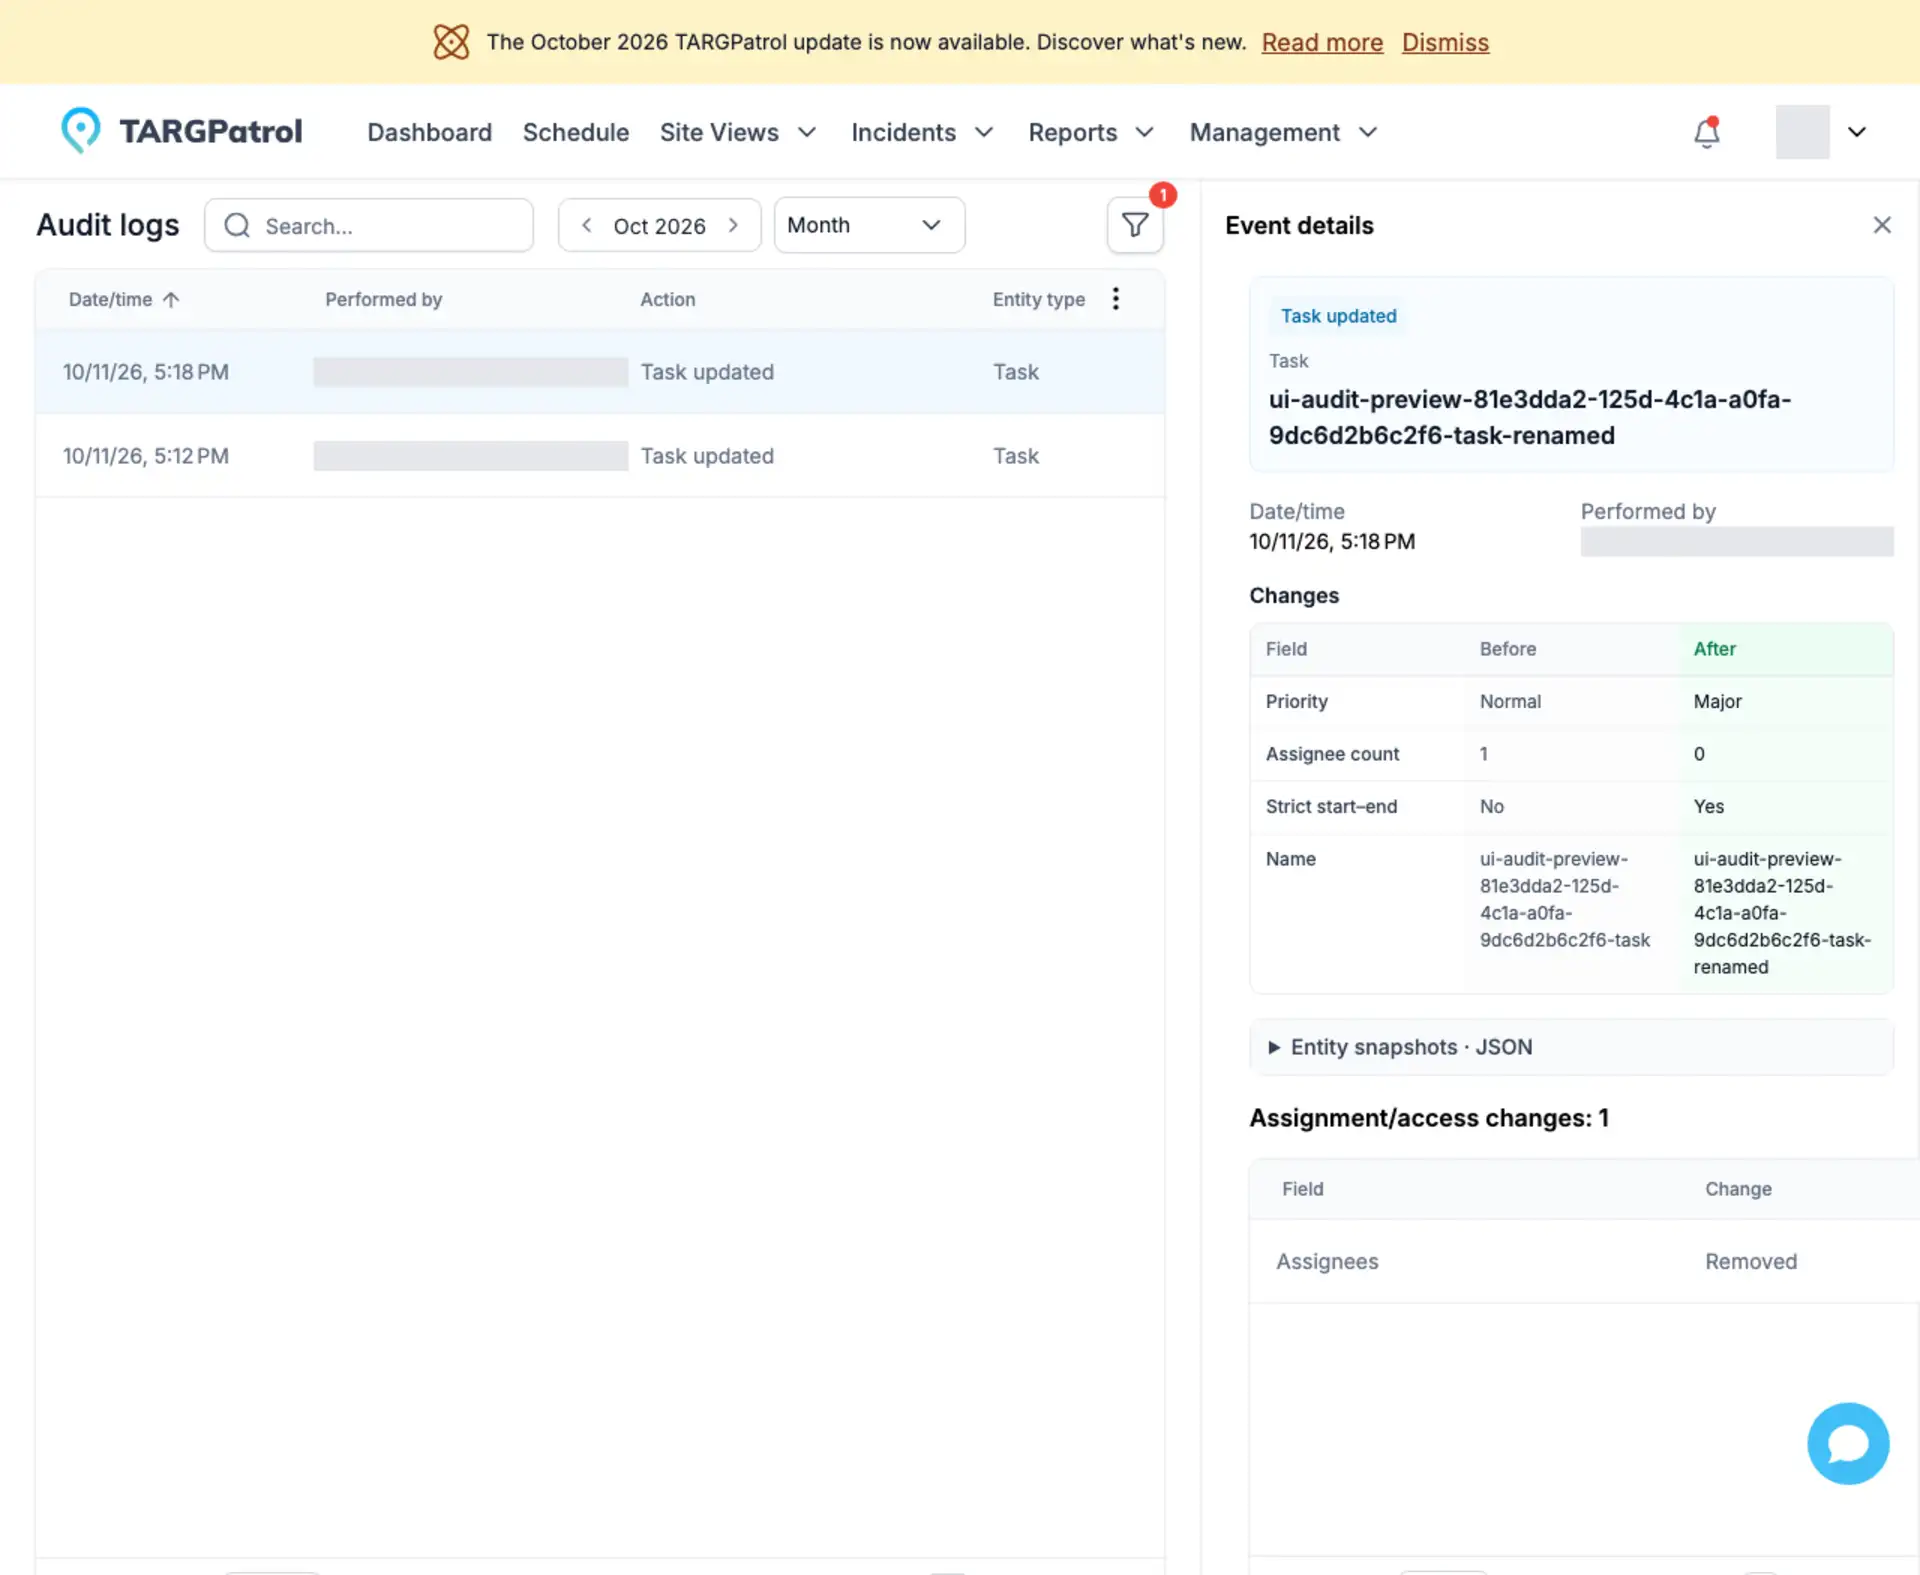Click Read more in the banner

[x=1322, y=42]
